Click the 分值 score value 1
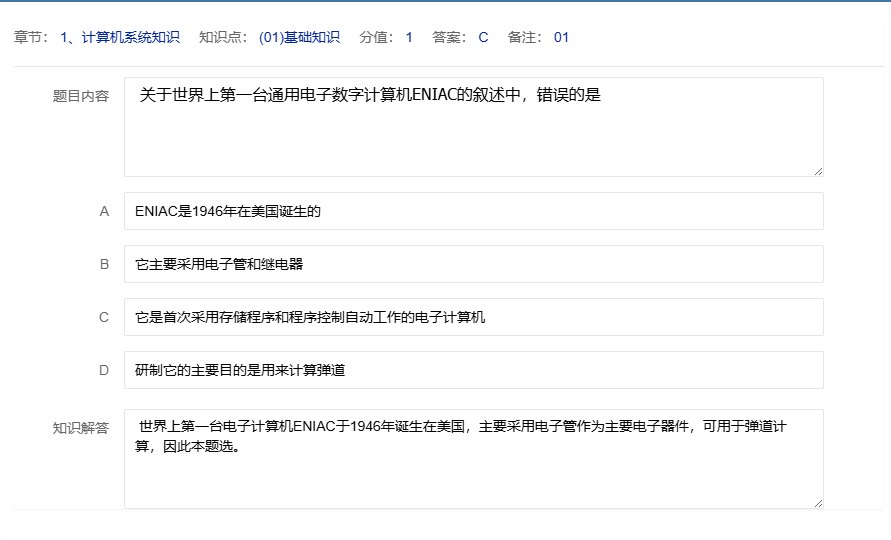Viewport: 891px width, 540px height. point(409,38)
